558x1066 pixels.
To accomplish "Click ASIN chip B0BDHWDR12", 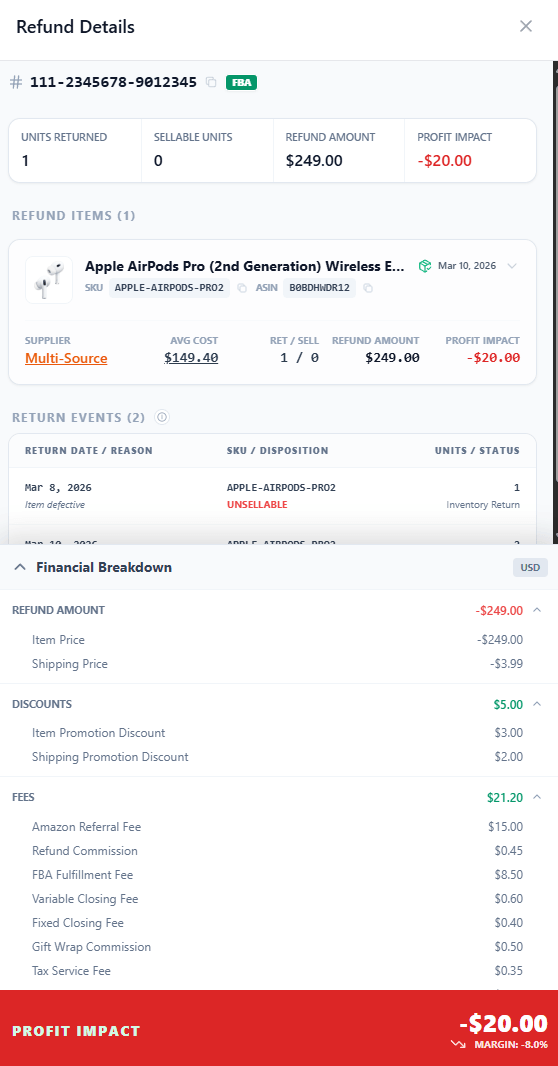I will [x=319, y=288].
